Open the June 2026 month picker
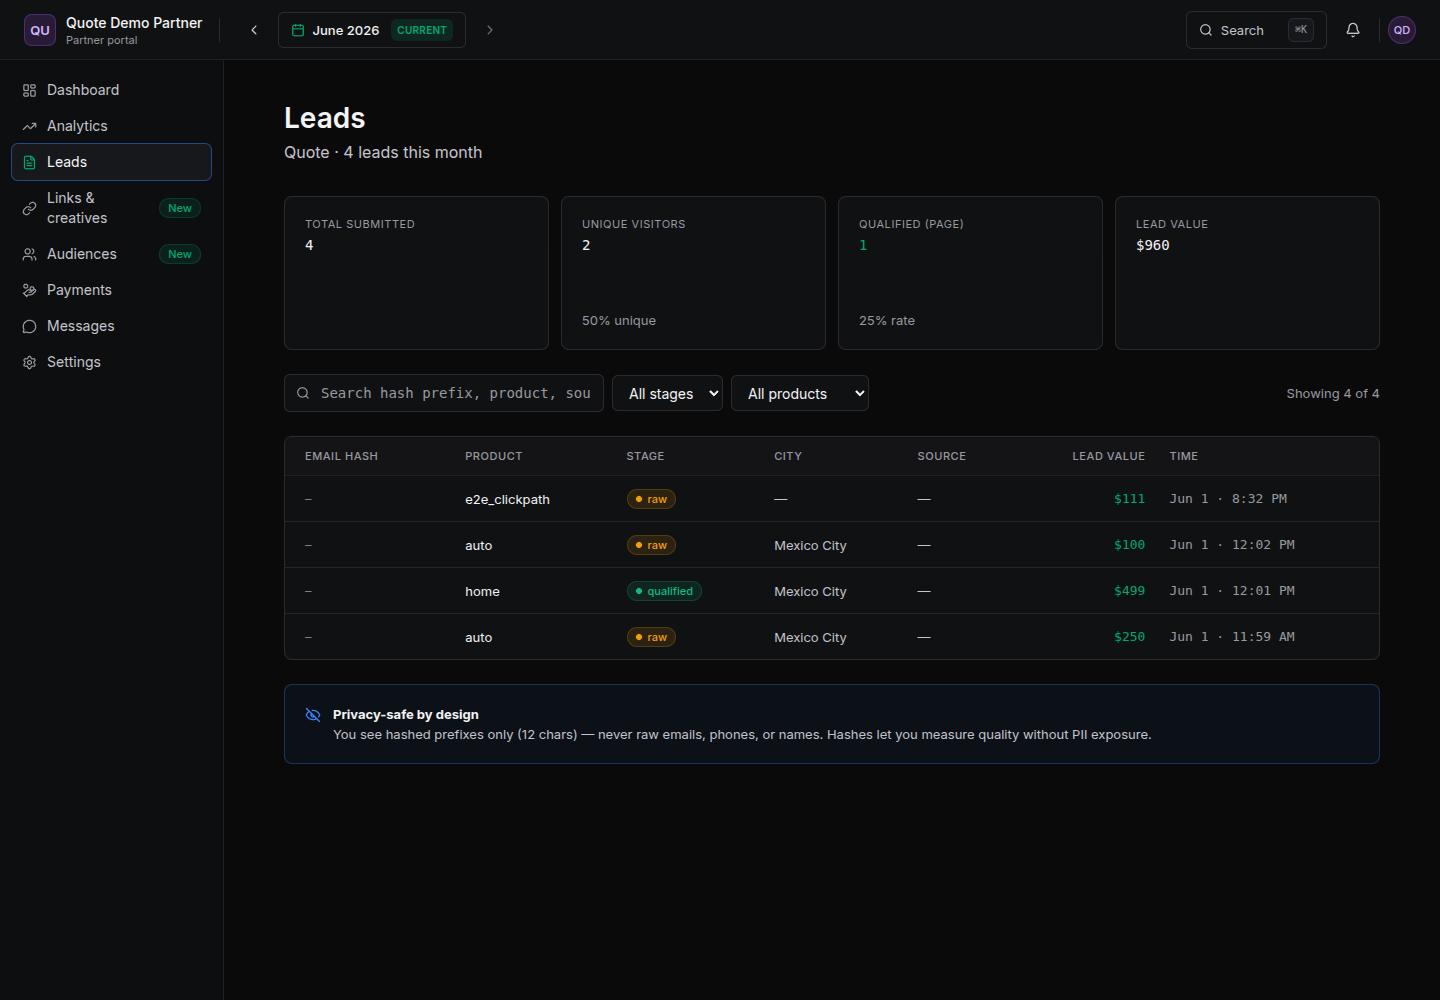 tap(372, 30)
